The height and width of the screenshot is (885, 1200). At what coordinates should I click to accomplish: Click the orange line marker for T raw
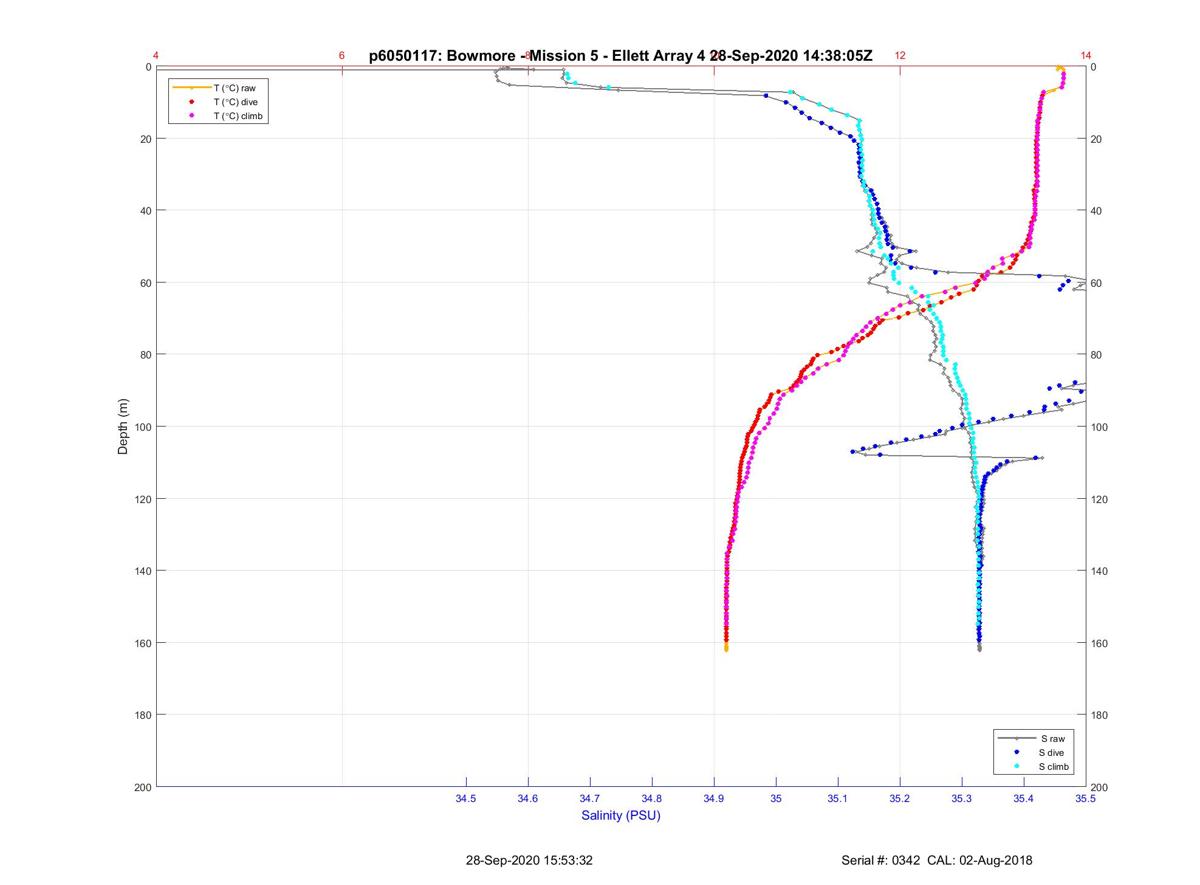190,88
